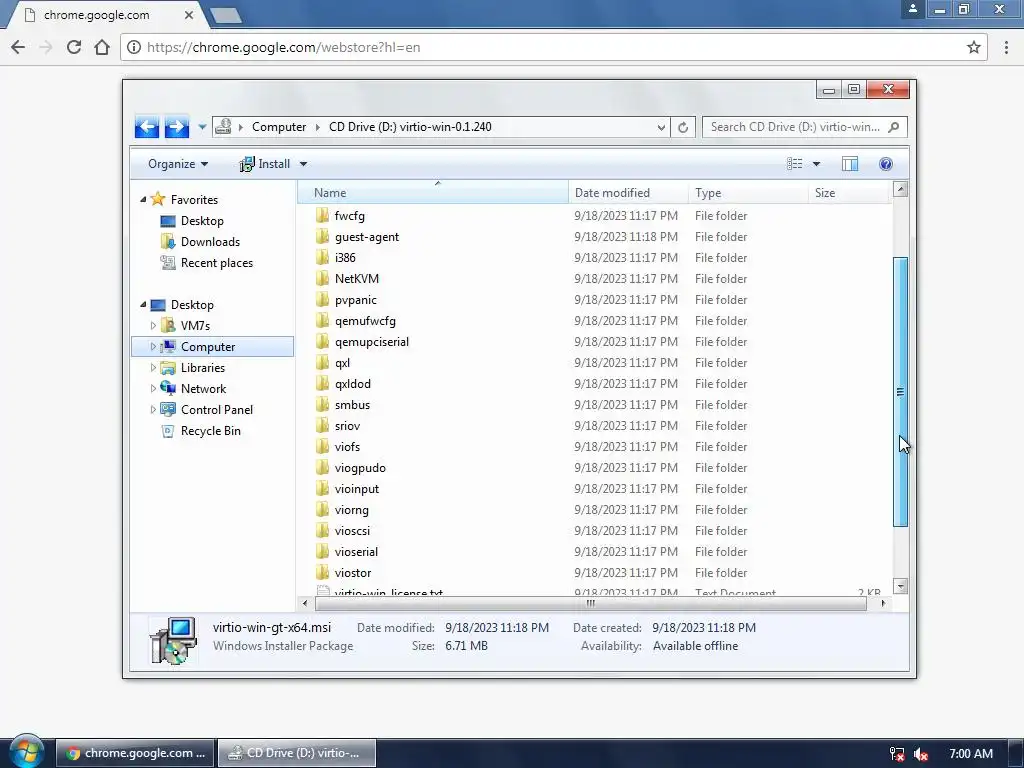Click the Search CD Drive input field
Viewport: 1024px width, 768px height.
click(x=795, y=127)
